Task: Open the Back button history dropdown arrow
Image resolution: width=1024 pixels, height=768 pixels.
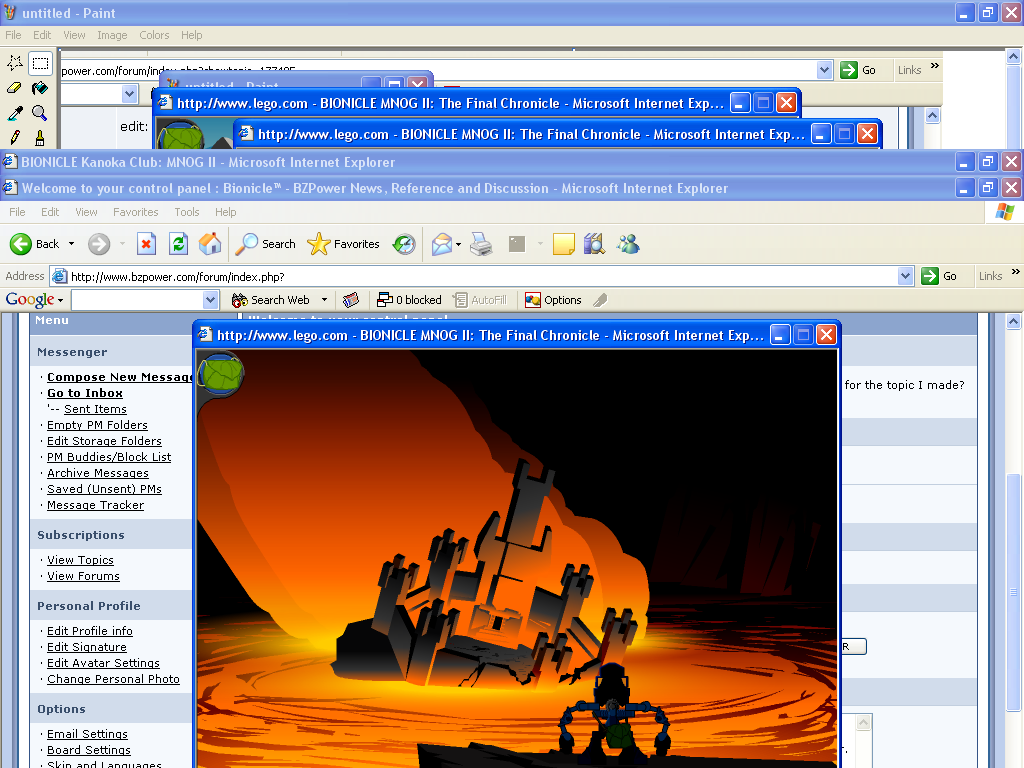Action: 71,244
